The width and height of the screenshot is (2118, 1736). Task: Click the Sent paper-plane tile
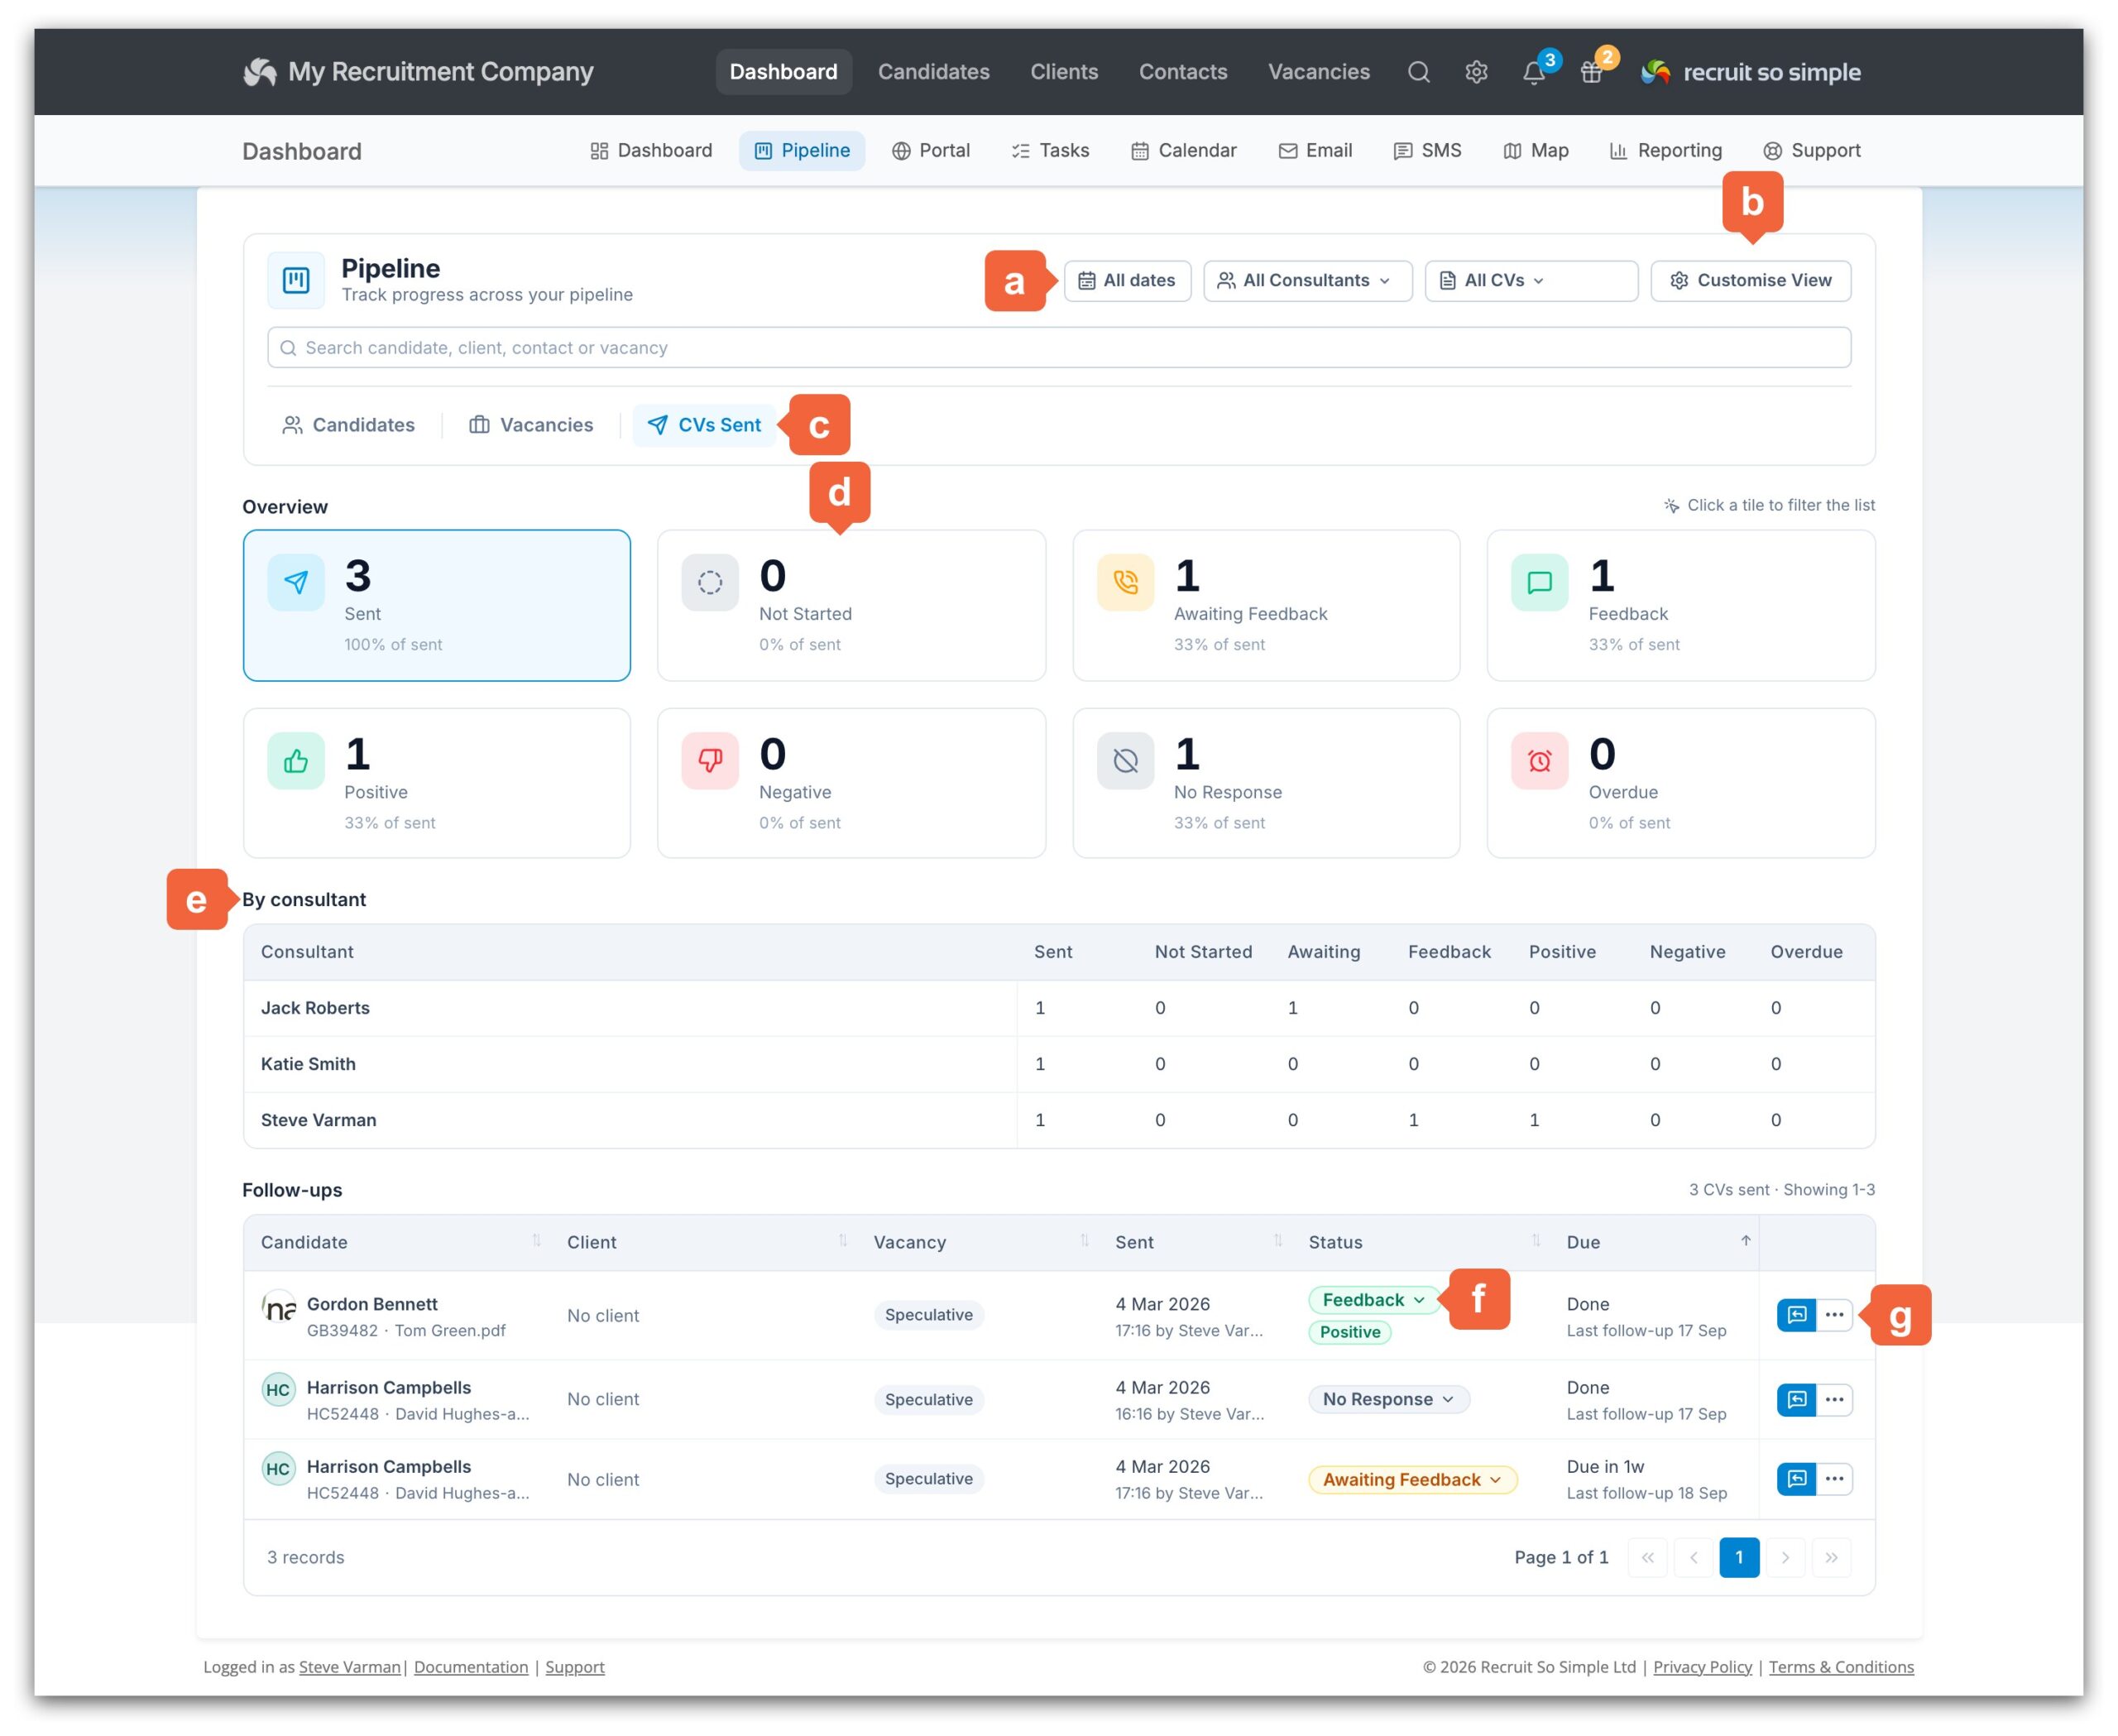point(437,605)
